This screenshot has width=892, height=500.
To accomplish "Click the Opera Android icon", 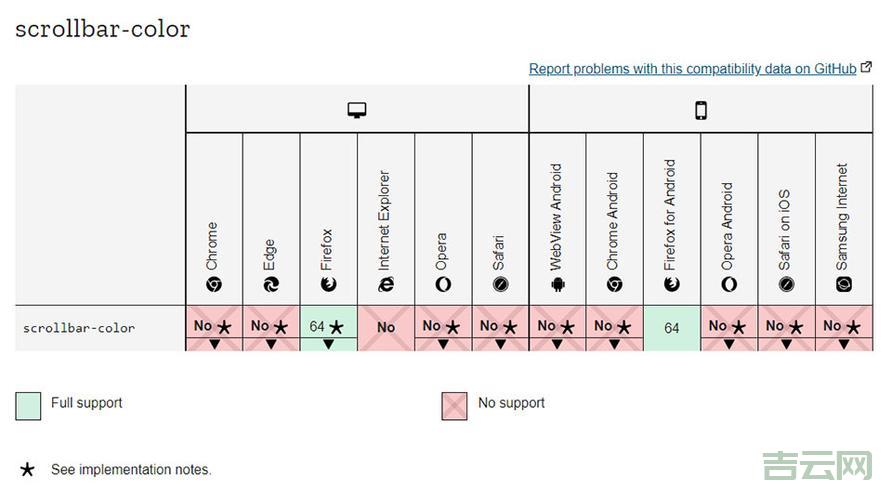I will [729, 285].
